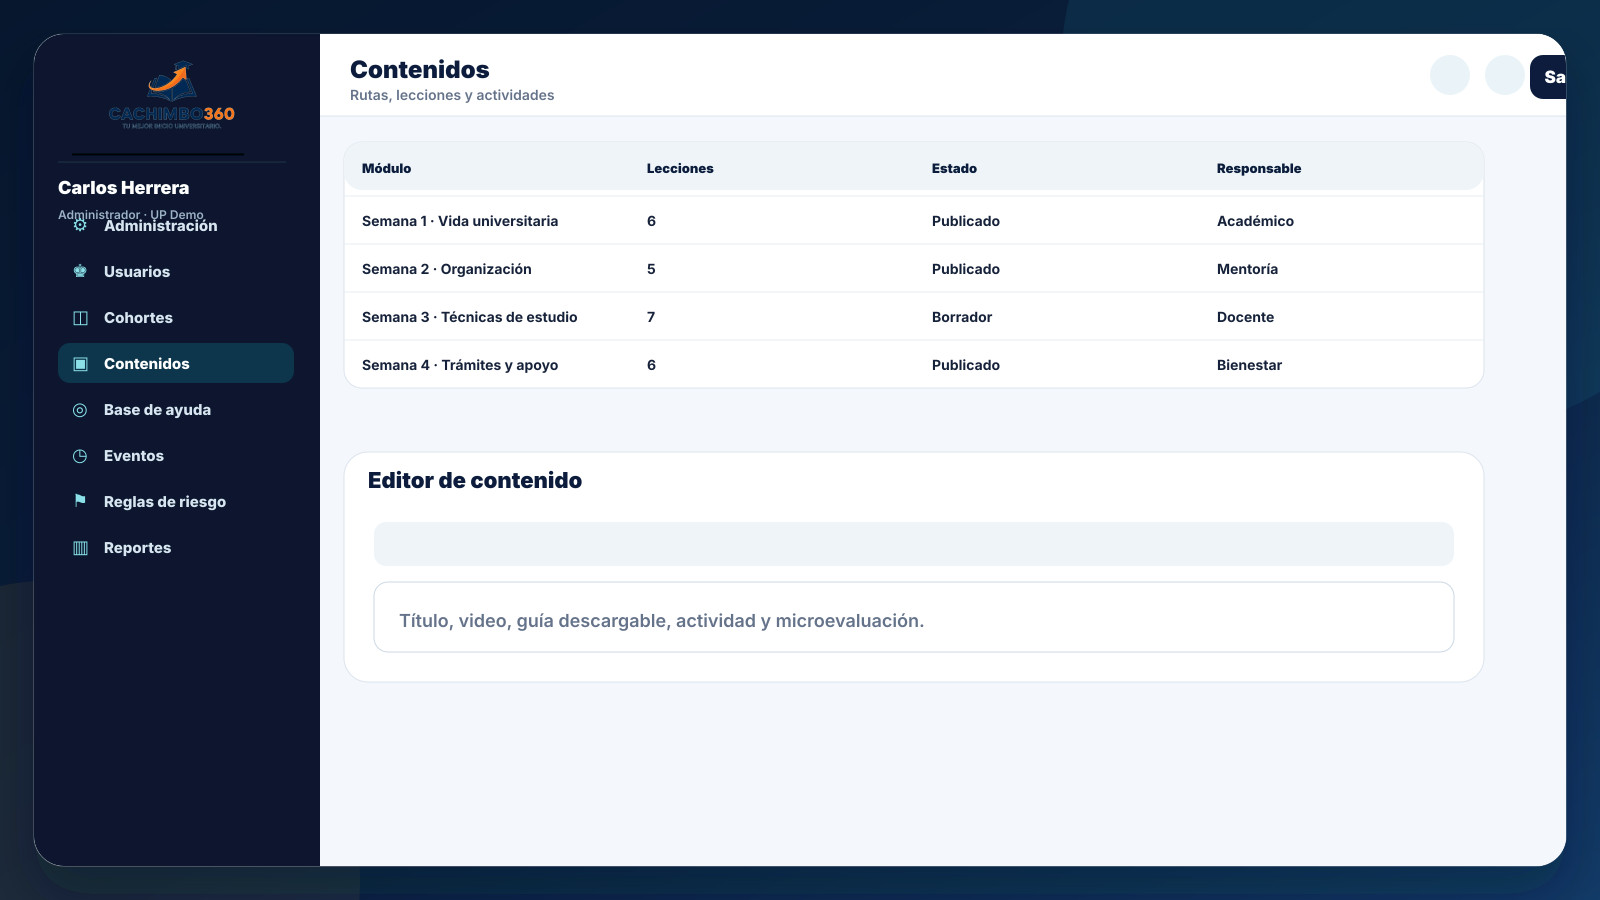Click the 'Bienestar' responsible cell
Screen dimensions: 1600x900
[1249, 365]
